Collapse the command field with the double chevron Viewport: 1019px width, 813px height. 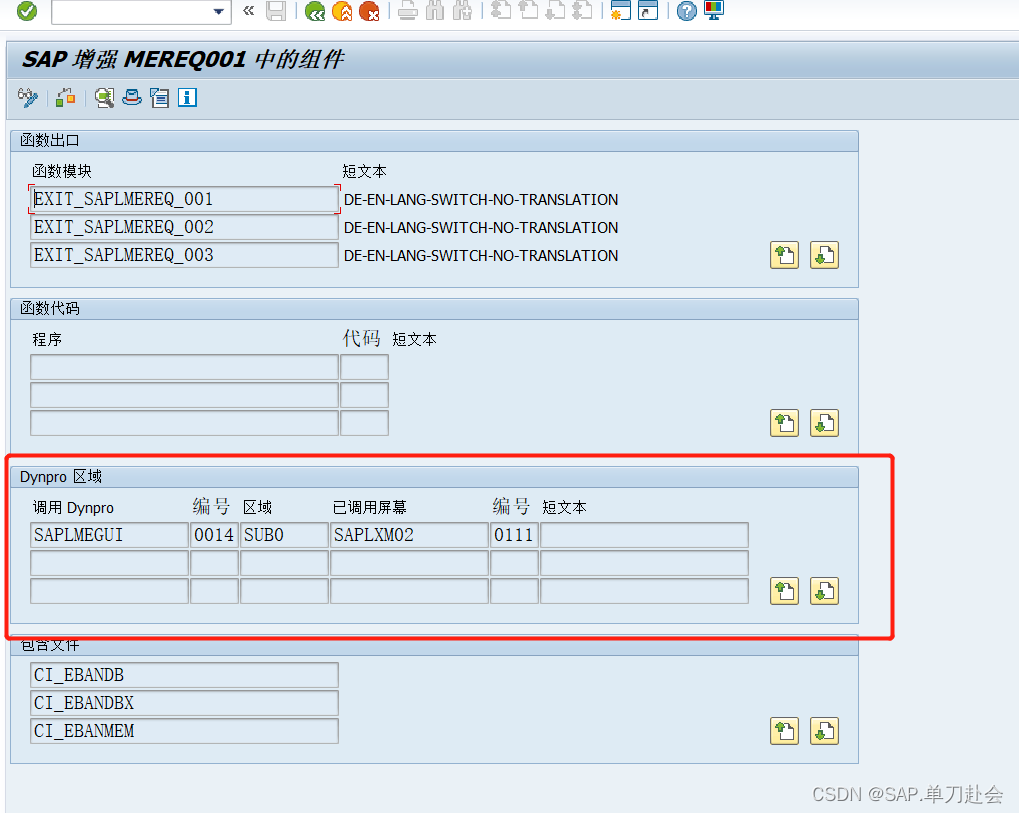(248, 10)
